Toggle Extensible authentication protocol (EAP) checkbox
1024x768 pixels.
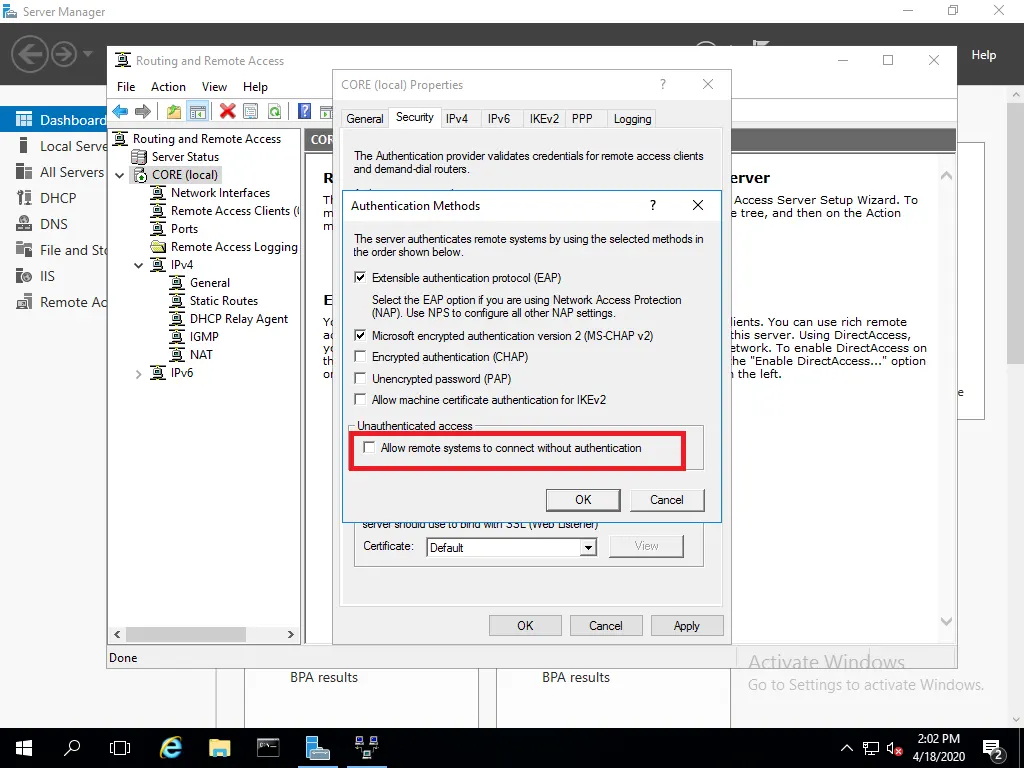[x=360, y=278]
